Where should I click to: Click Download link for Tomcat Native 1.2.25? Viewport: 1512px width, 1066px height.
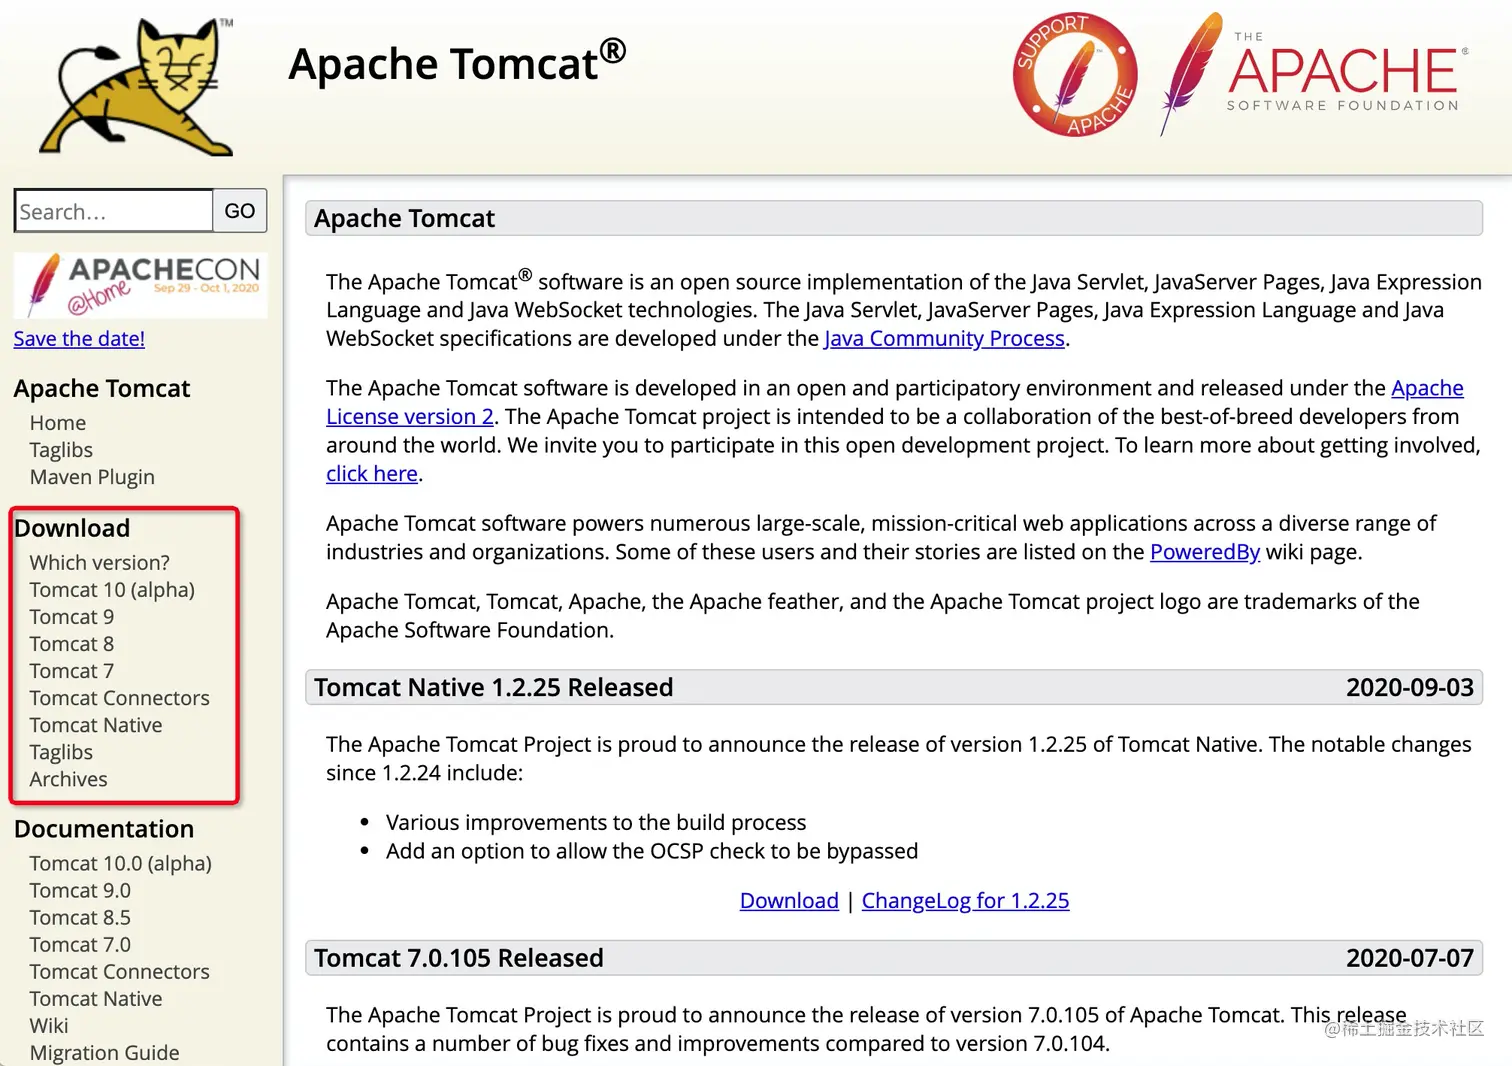point(789,901)
